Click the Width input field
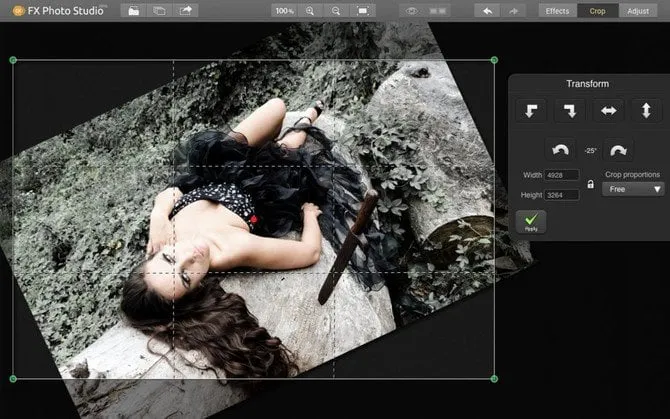 click(x=562, y=175)
